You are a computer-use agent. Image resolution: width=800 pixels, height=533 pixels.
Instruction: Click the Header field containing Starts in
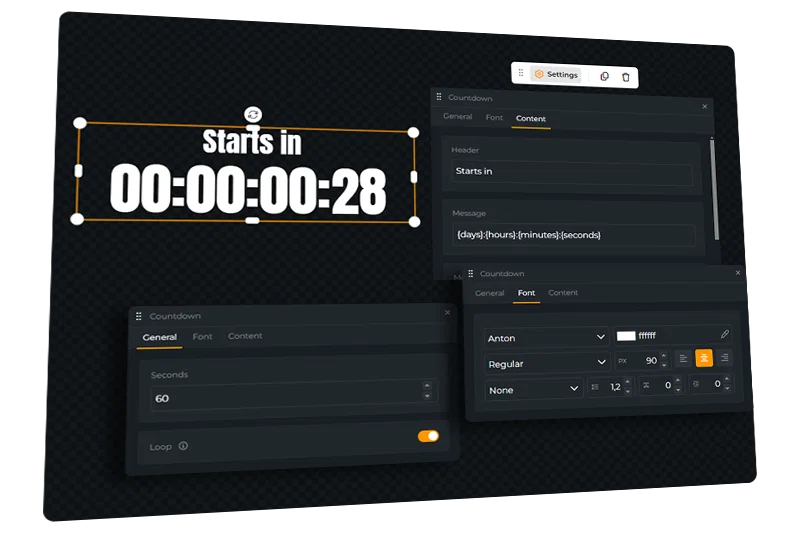coord(572,173)
